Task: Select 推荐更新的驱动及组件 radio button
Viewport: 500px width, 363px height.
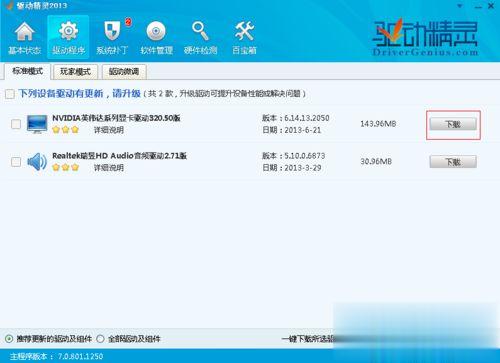Action: click(9, 339)
